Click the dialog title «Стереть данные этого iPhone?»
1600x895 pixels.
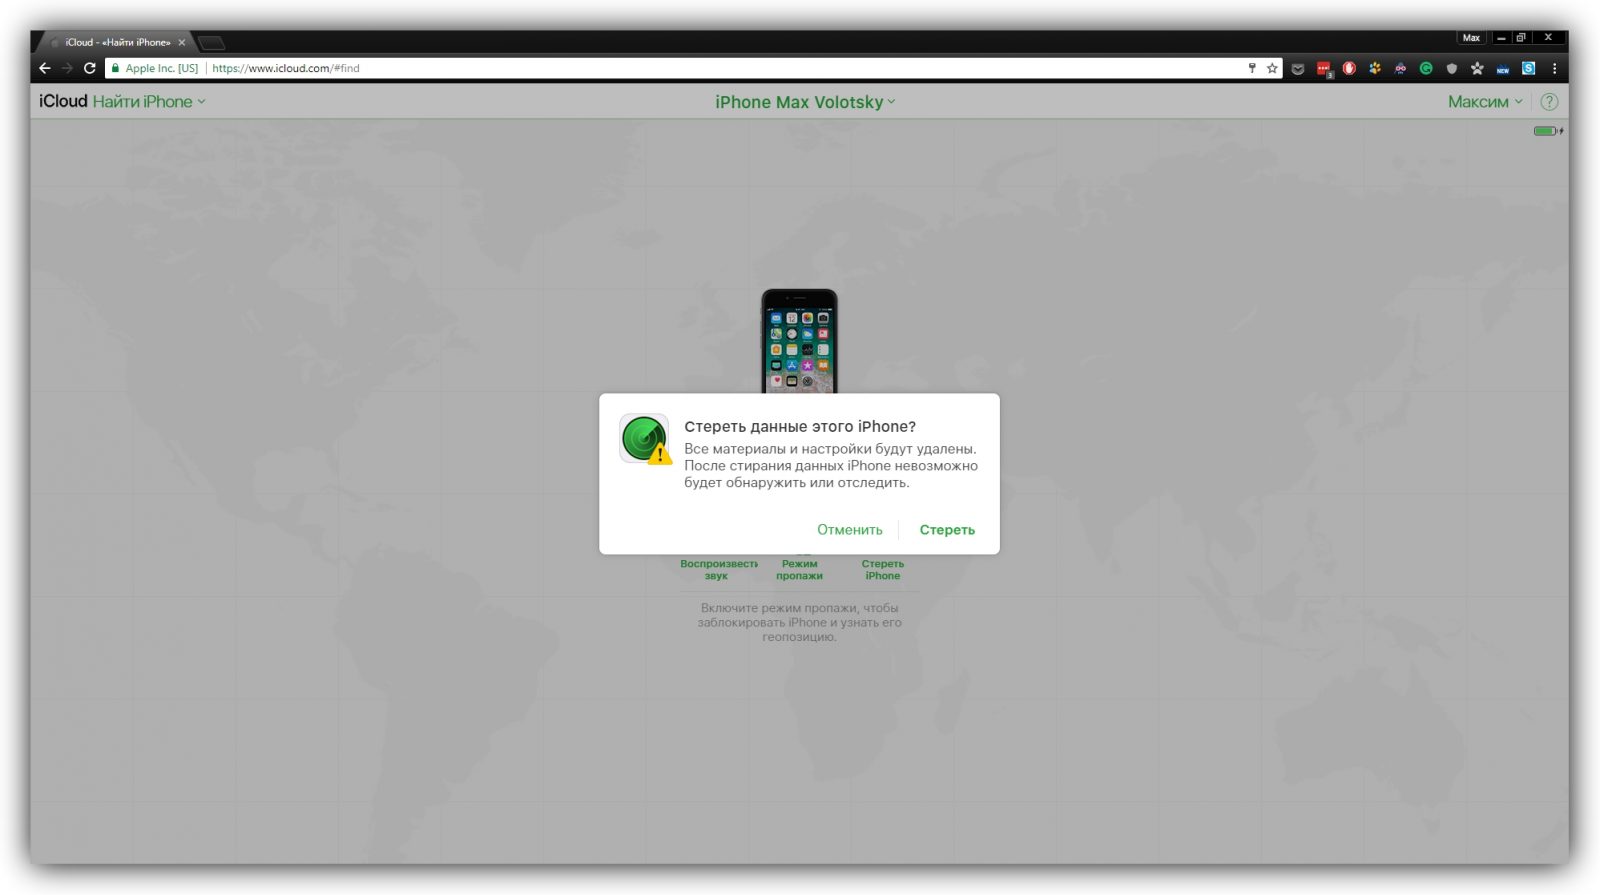[x=800, y=427]
